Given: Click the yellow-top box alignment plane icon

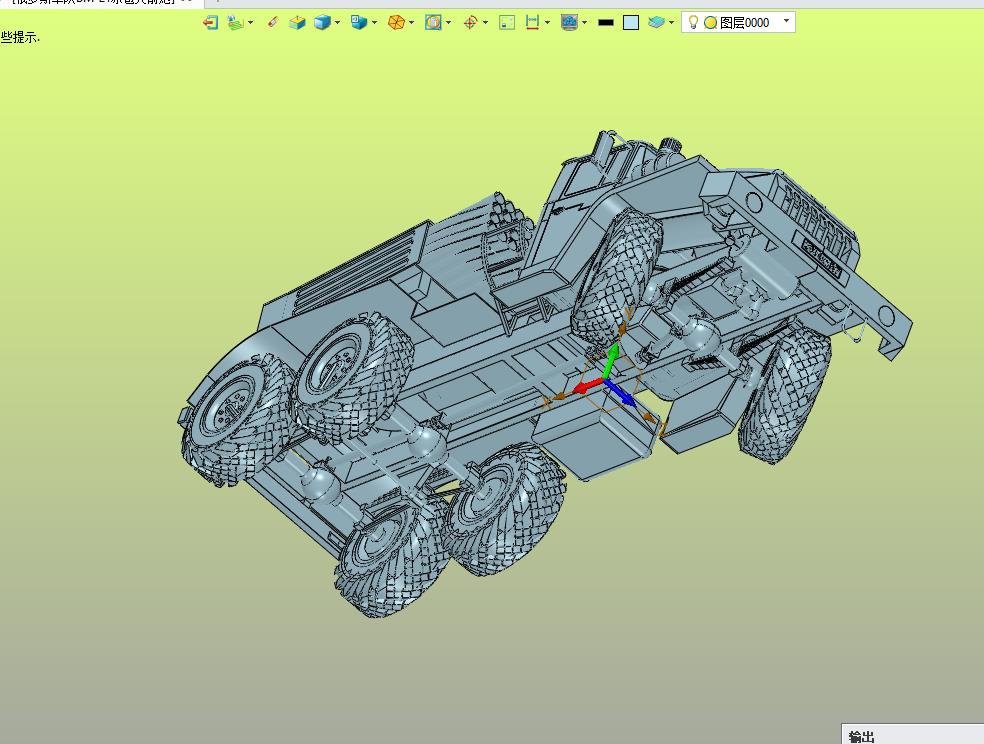Looking at the screenshot, I should point(297,23).
